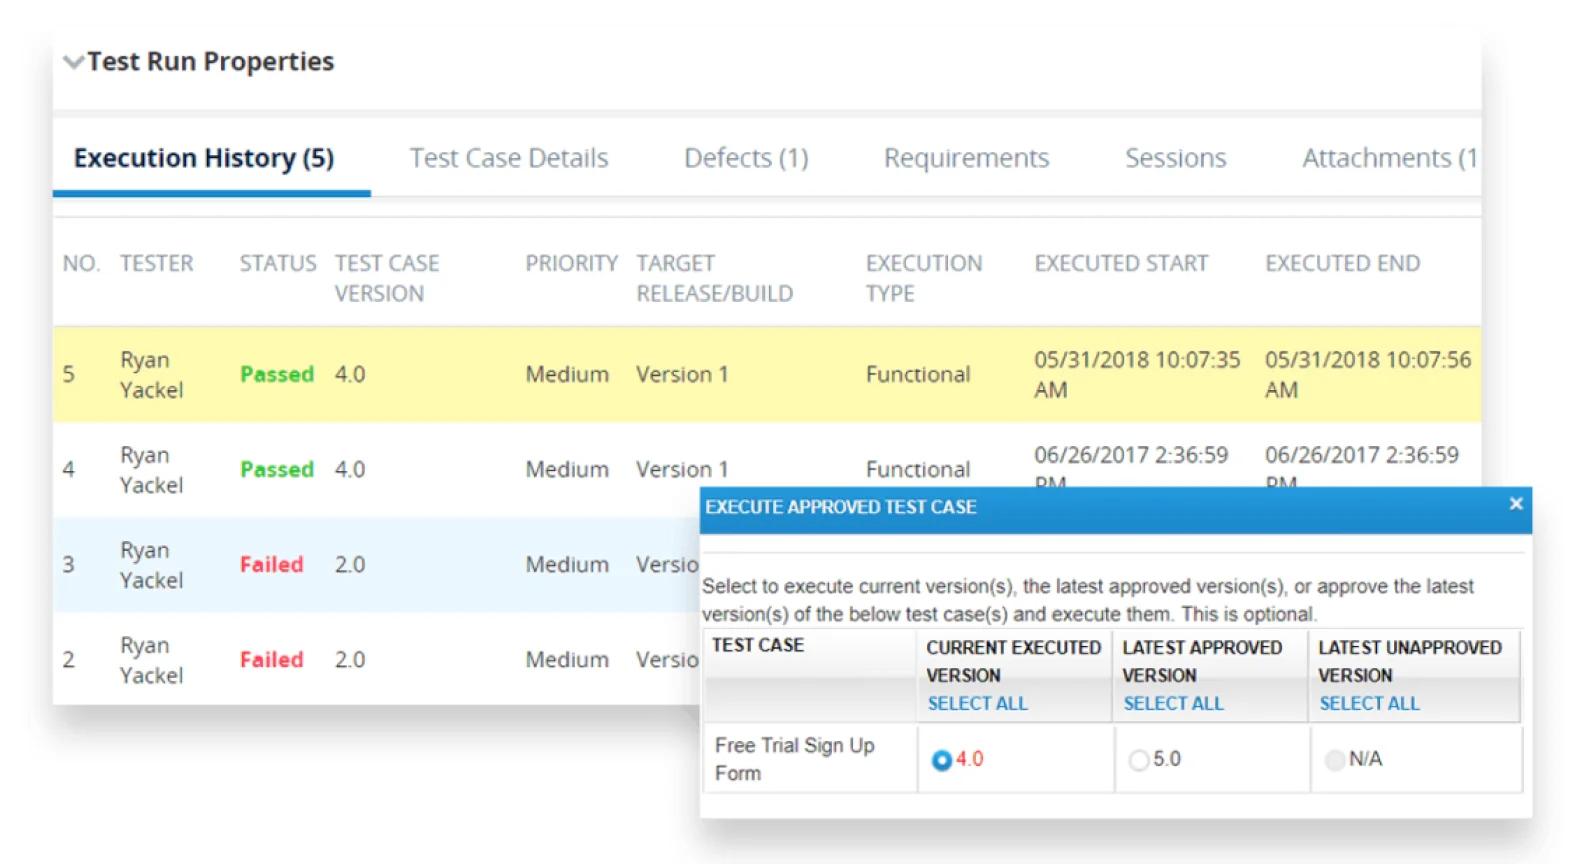1580x864 pixels.
Task: View the Attachments tab
Action: (1387, 158)
